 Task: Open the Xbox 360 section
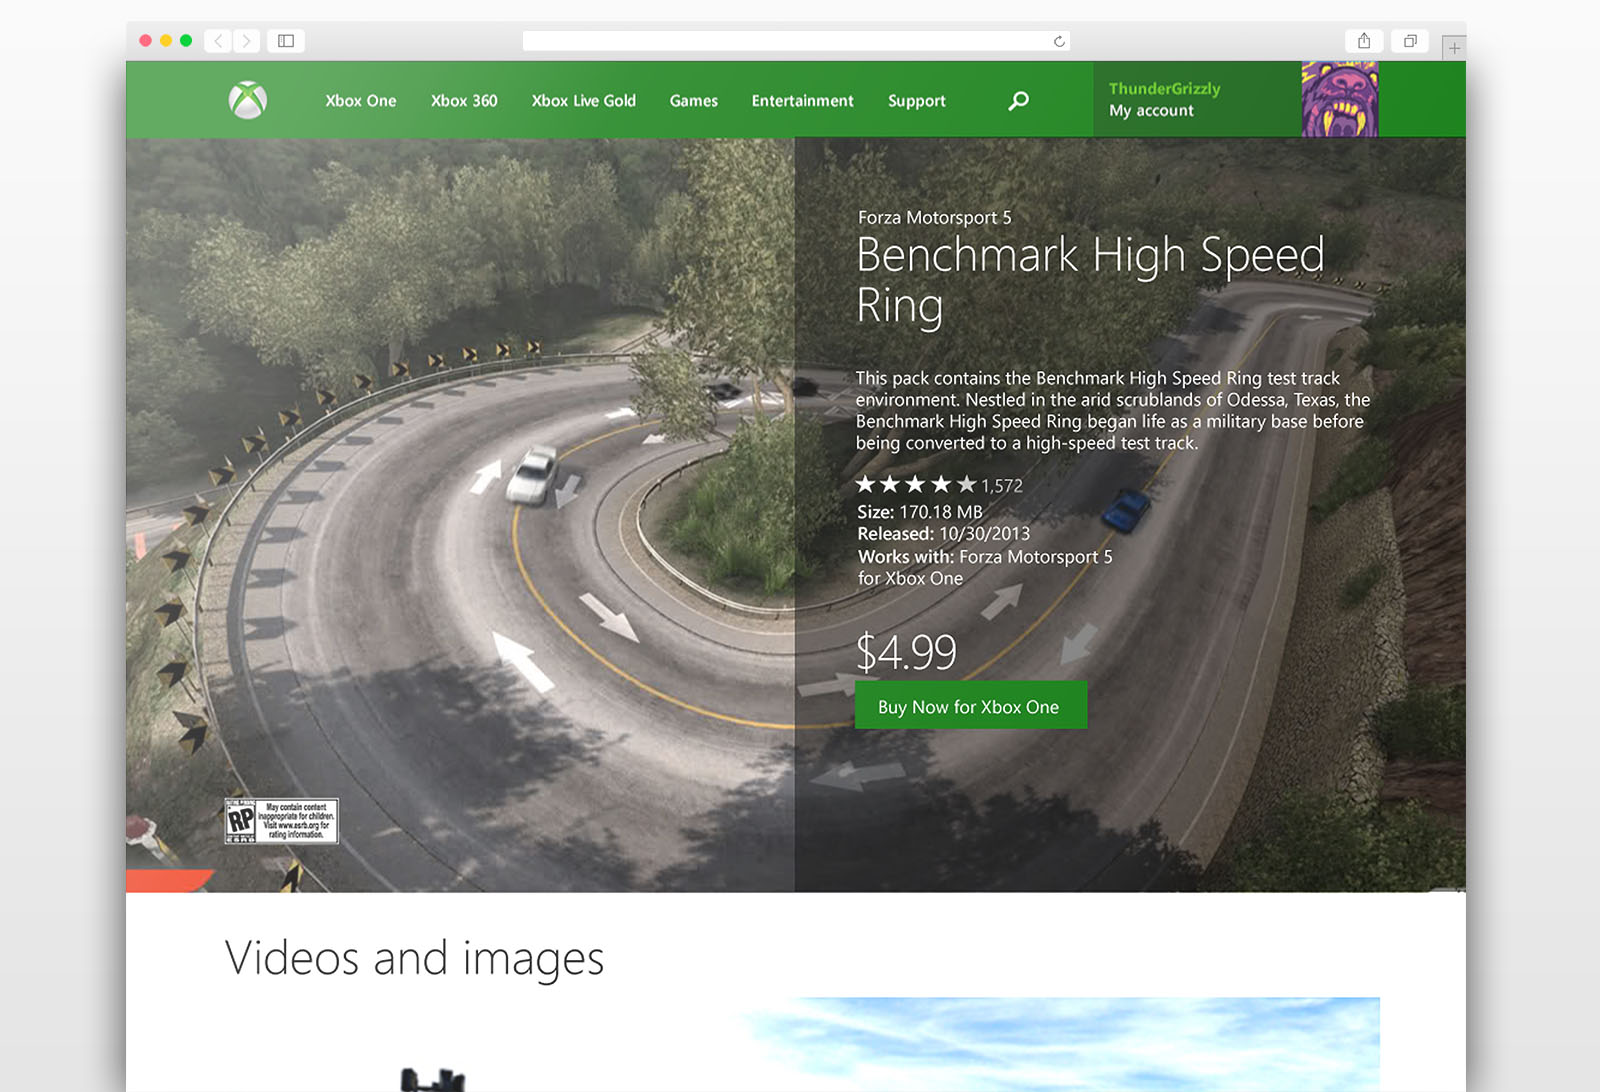coord(464,101)
